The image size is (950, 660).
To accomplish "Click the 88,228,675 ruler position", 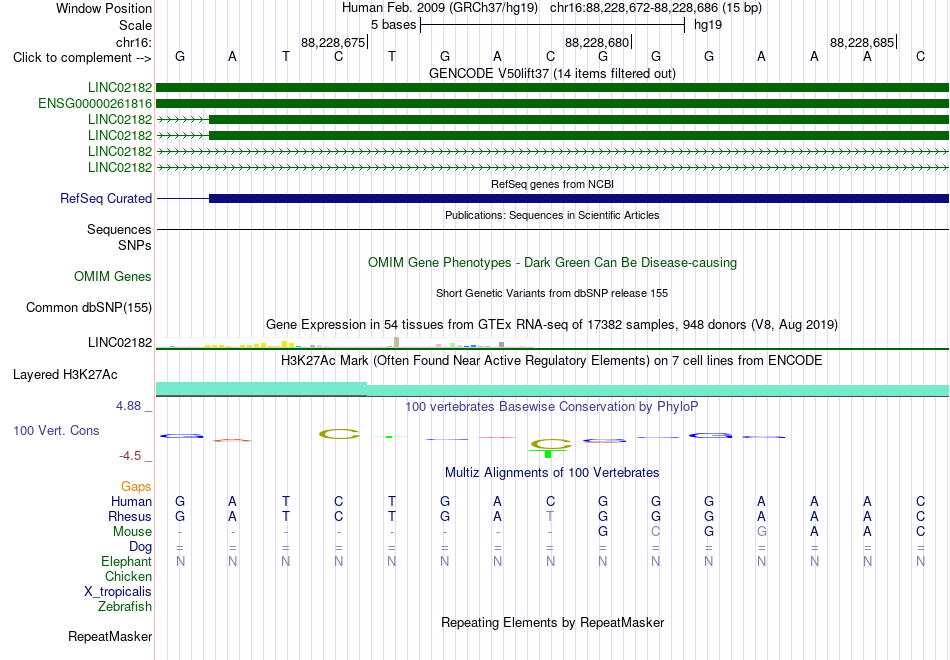I will 333,42.
